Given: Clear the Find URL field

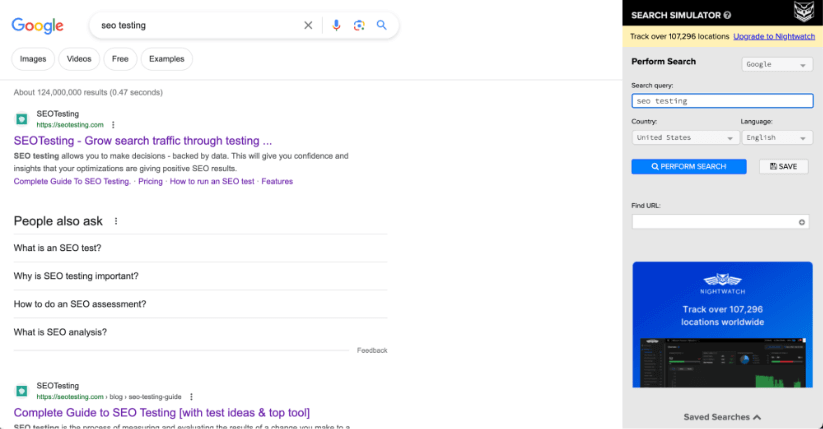Looking at the screenshot, I should click(x=802, y=221).
